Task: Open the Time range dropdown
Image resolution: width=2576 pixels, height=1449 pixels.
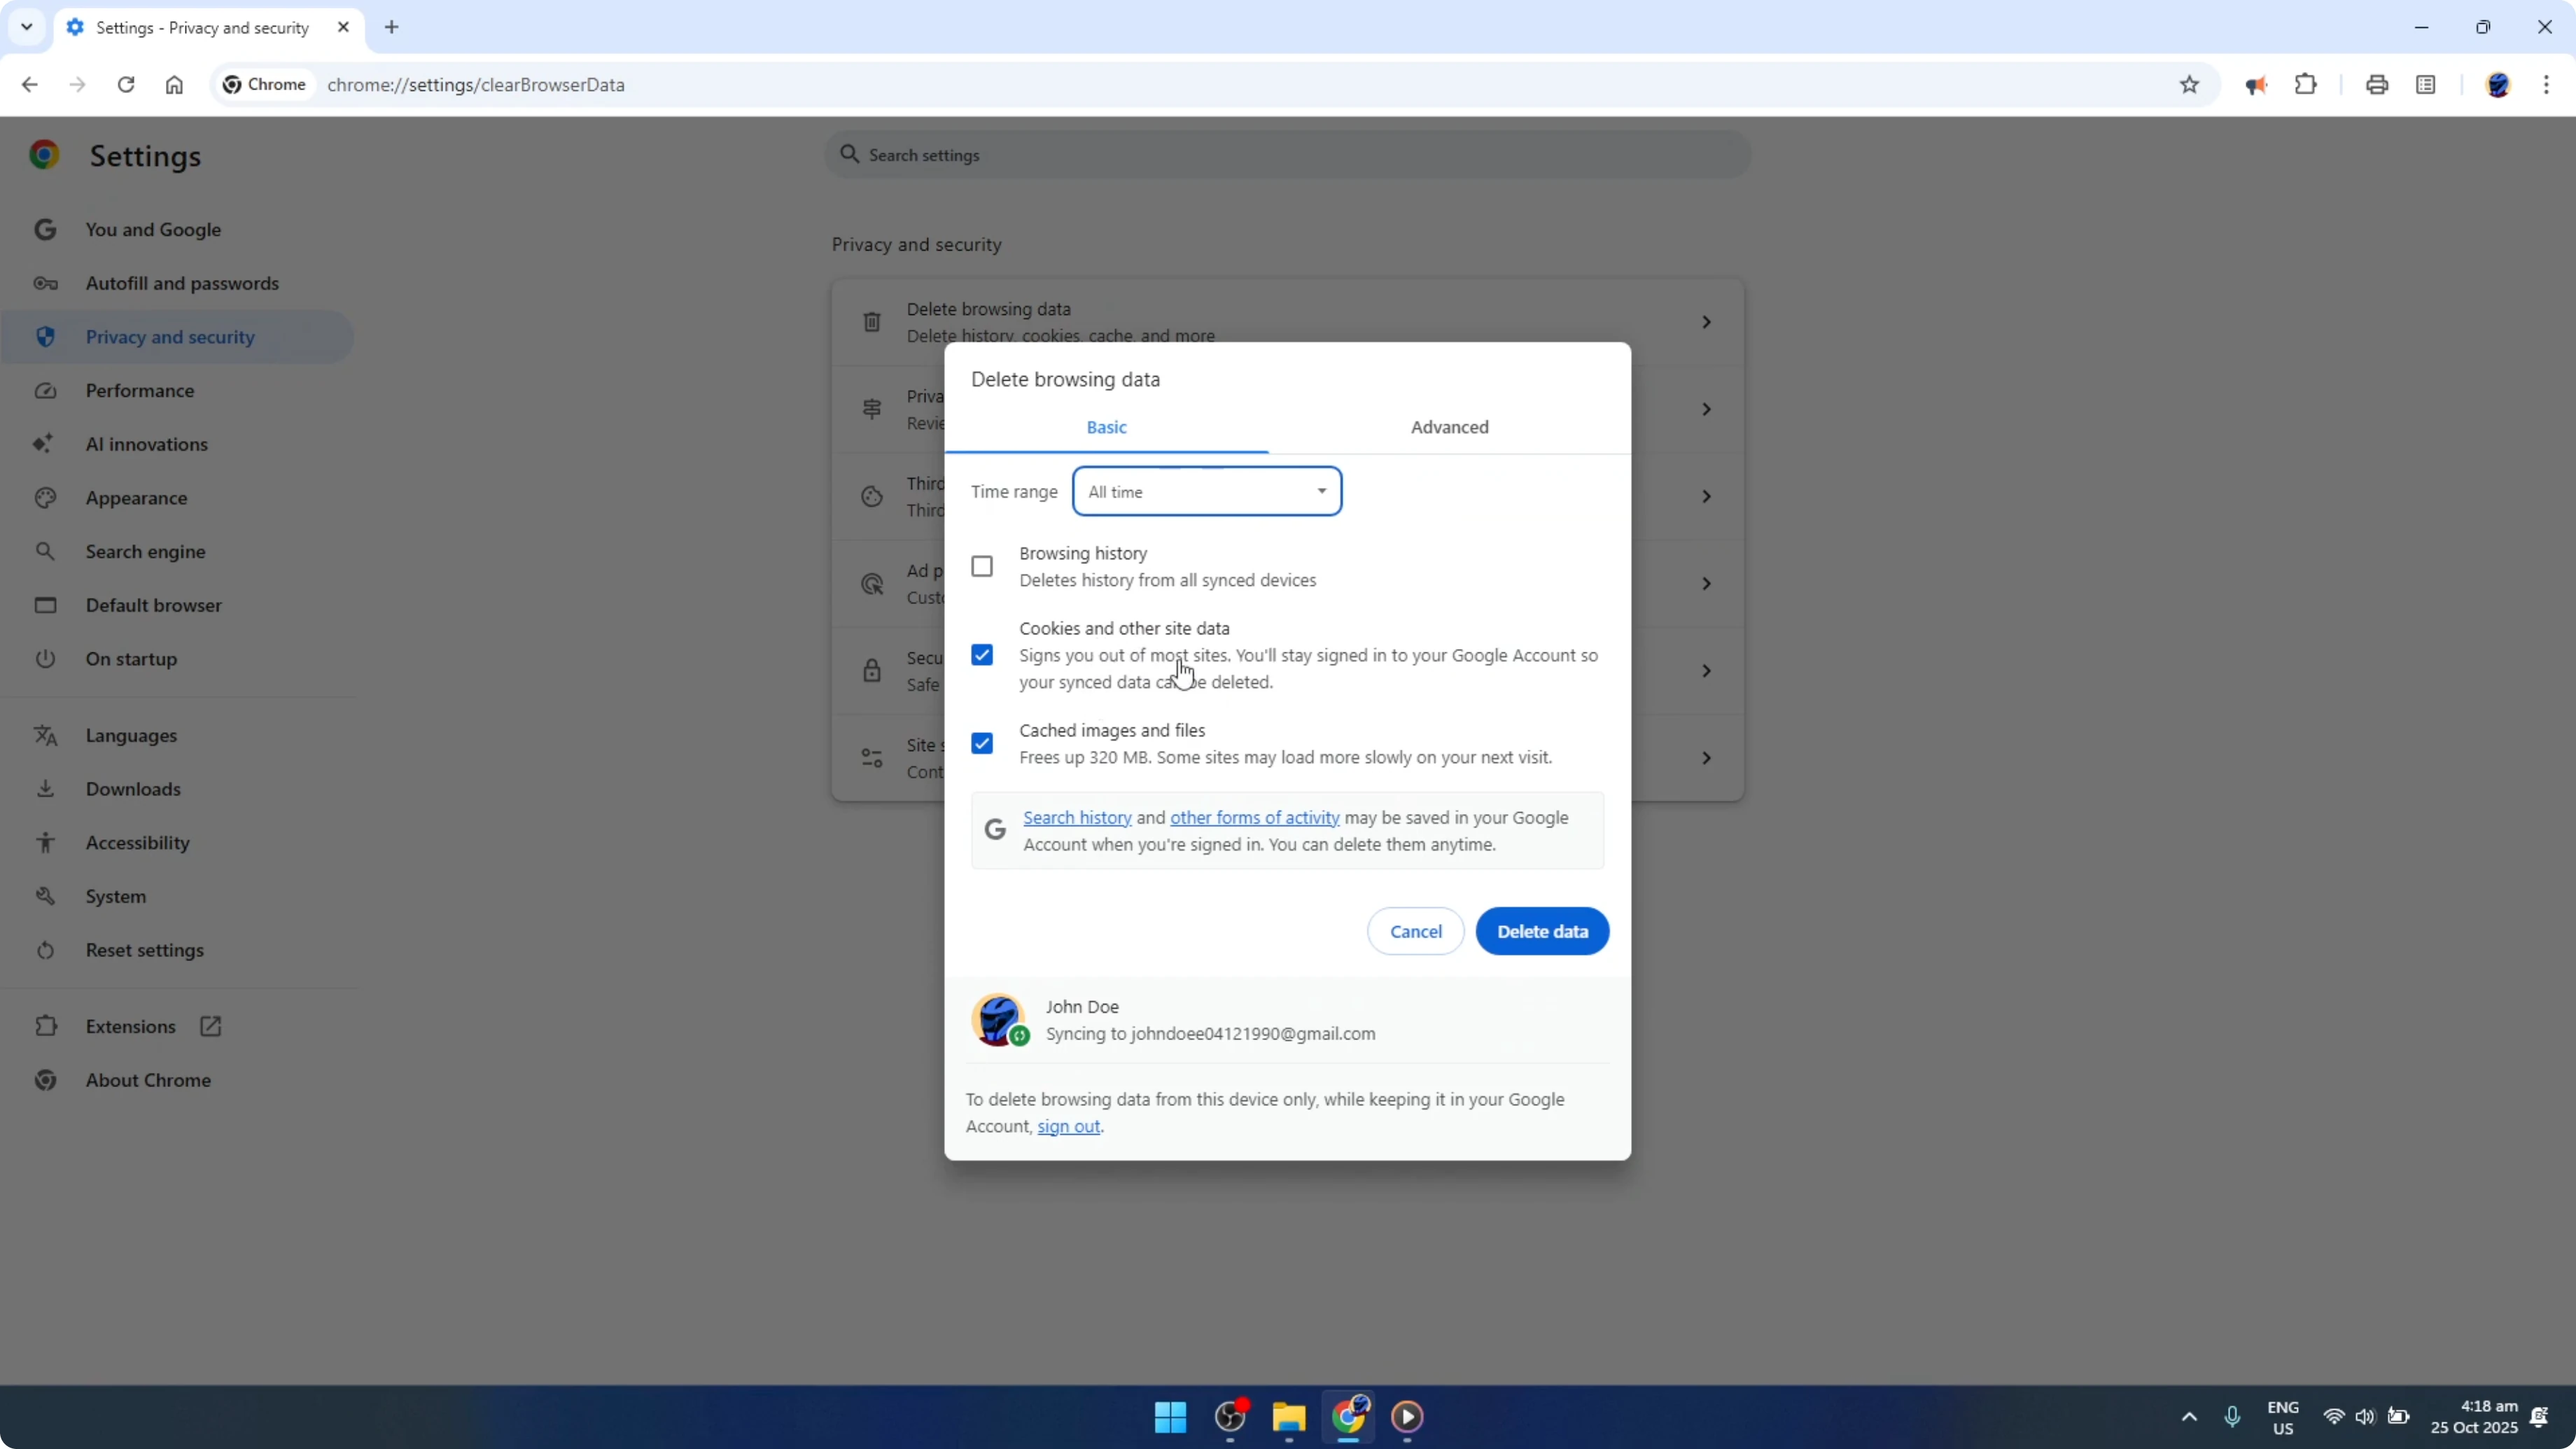Action: [1206, 491]
